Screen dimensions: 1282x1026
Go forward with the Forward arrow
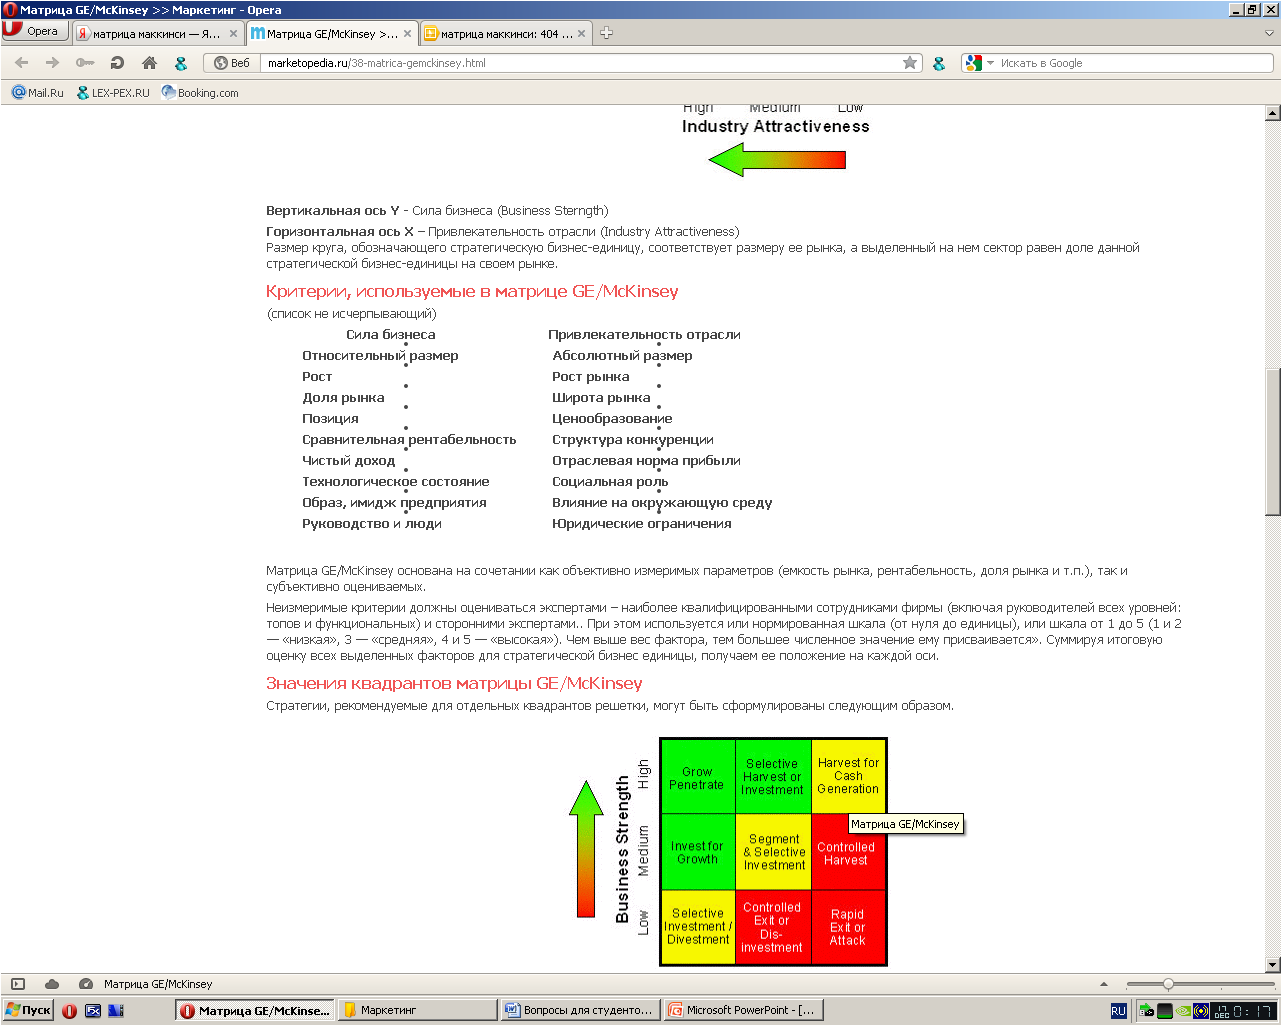pyautogui.click(x=53, y=63)
